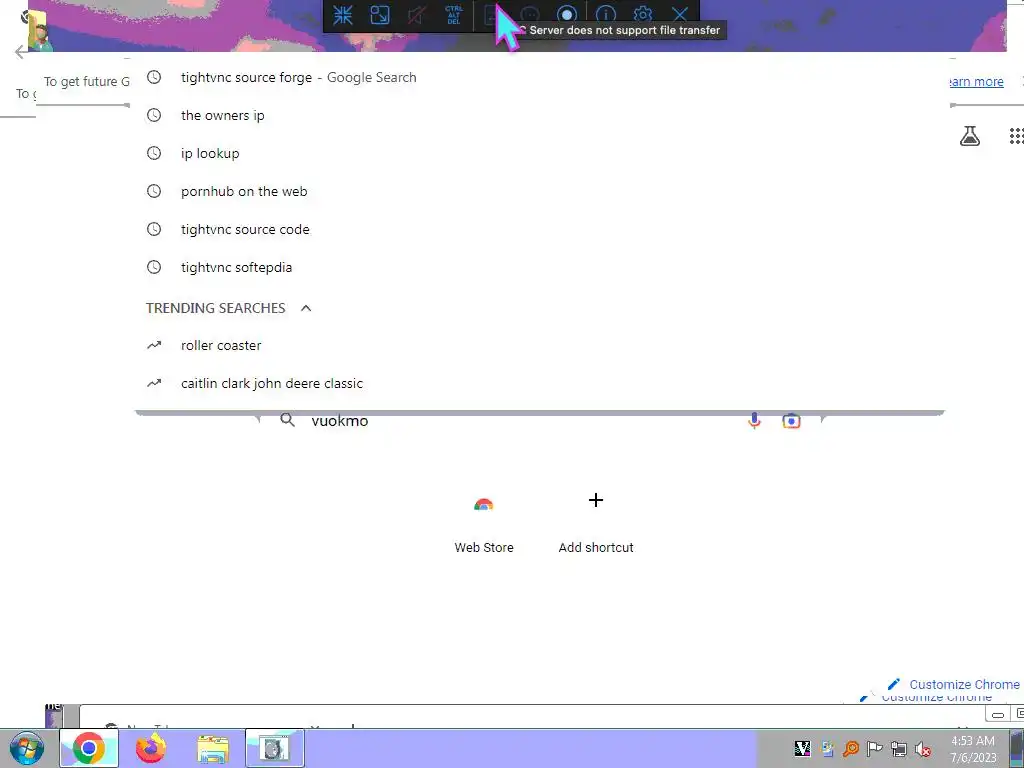
Task: Start voice search with microphone icon
Action: pos(754,421)
